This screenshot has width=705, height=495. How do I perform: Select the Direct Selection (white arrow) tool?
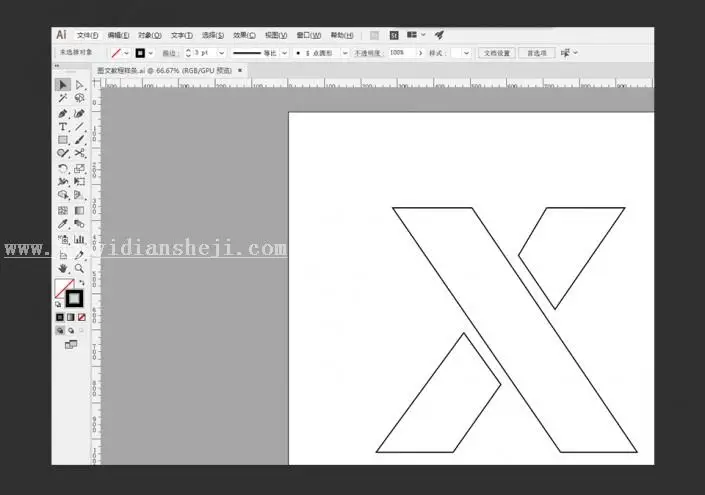[80, 85]
